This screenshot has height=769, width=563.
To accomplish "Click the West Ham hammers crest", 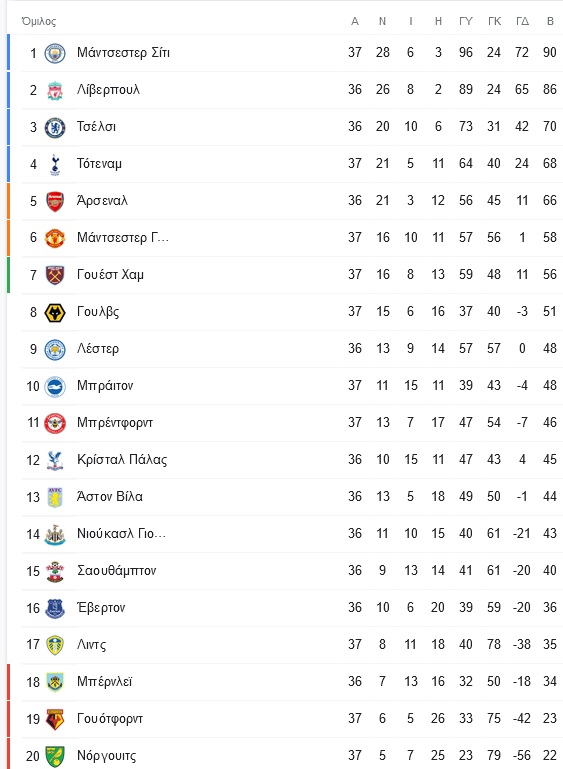I will [x=55, y=275].
